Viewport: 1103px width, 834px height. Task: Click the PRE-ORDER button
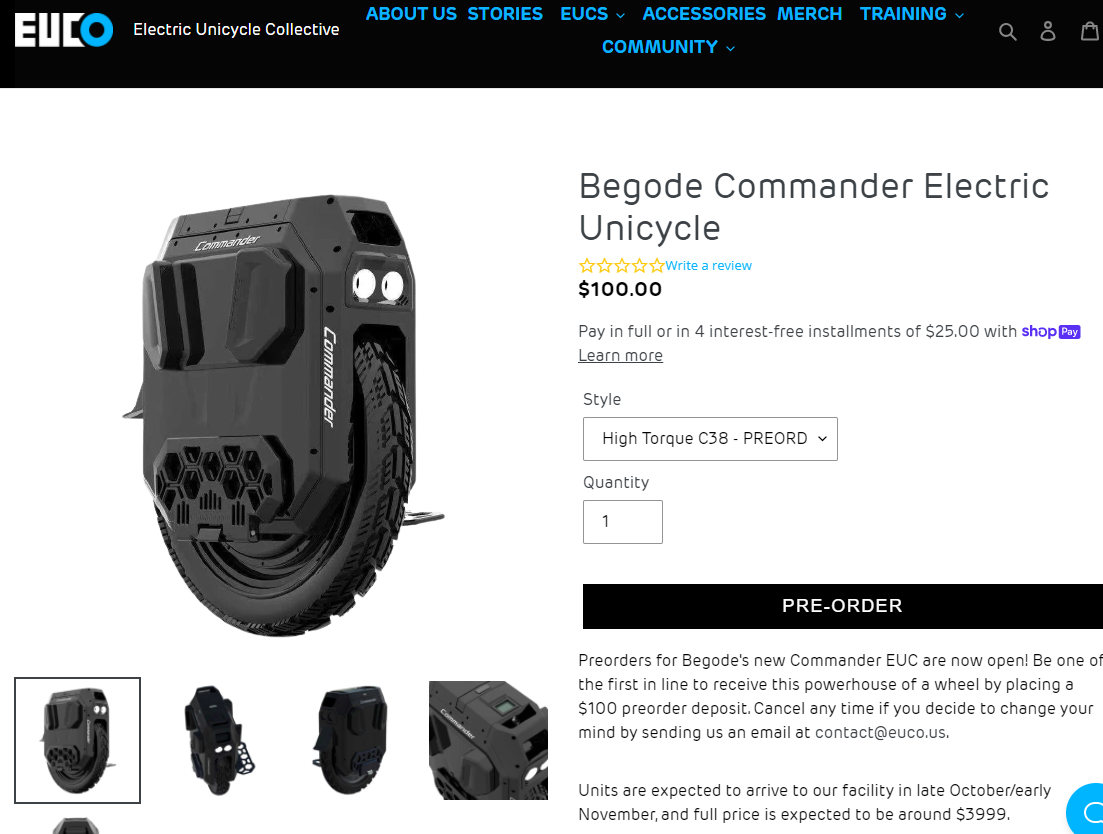click(843, 606)
